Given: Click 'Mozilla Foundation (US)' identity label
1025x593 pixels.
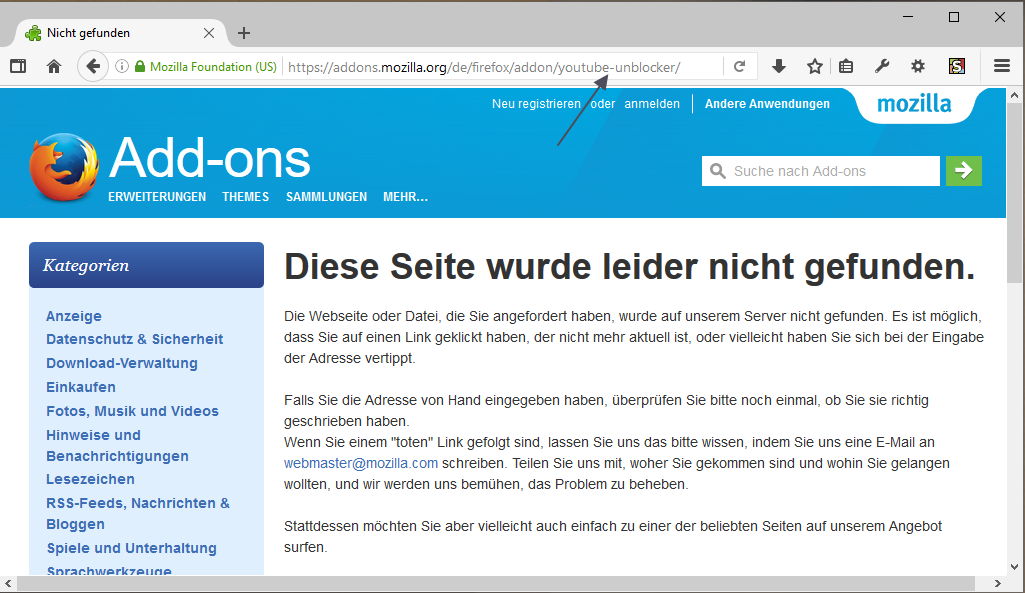Looking at the screenshot, I should [213, 67].
